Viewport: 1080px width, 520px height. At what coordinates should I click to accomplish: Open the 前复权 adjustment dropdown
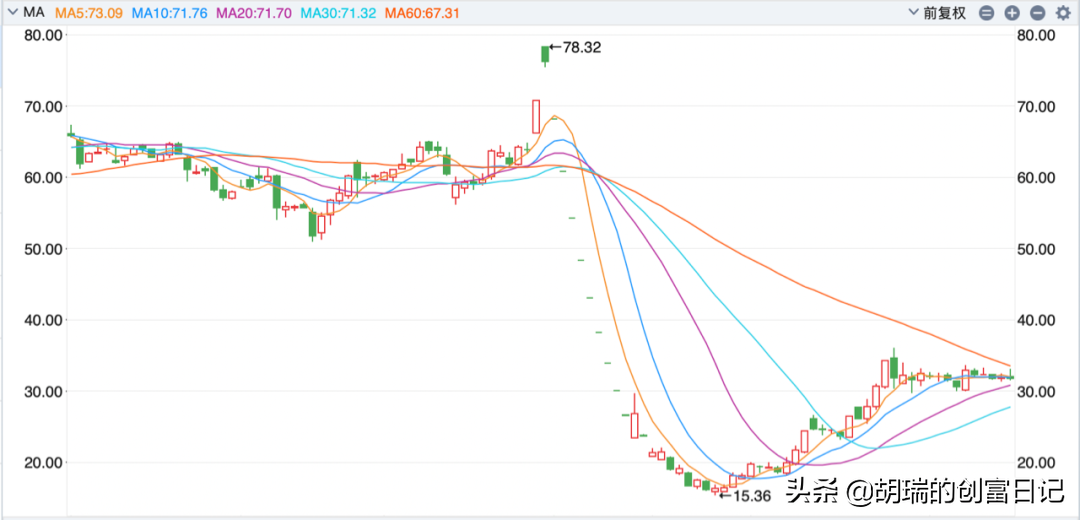coord(938,12)
